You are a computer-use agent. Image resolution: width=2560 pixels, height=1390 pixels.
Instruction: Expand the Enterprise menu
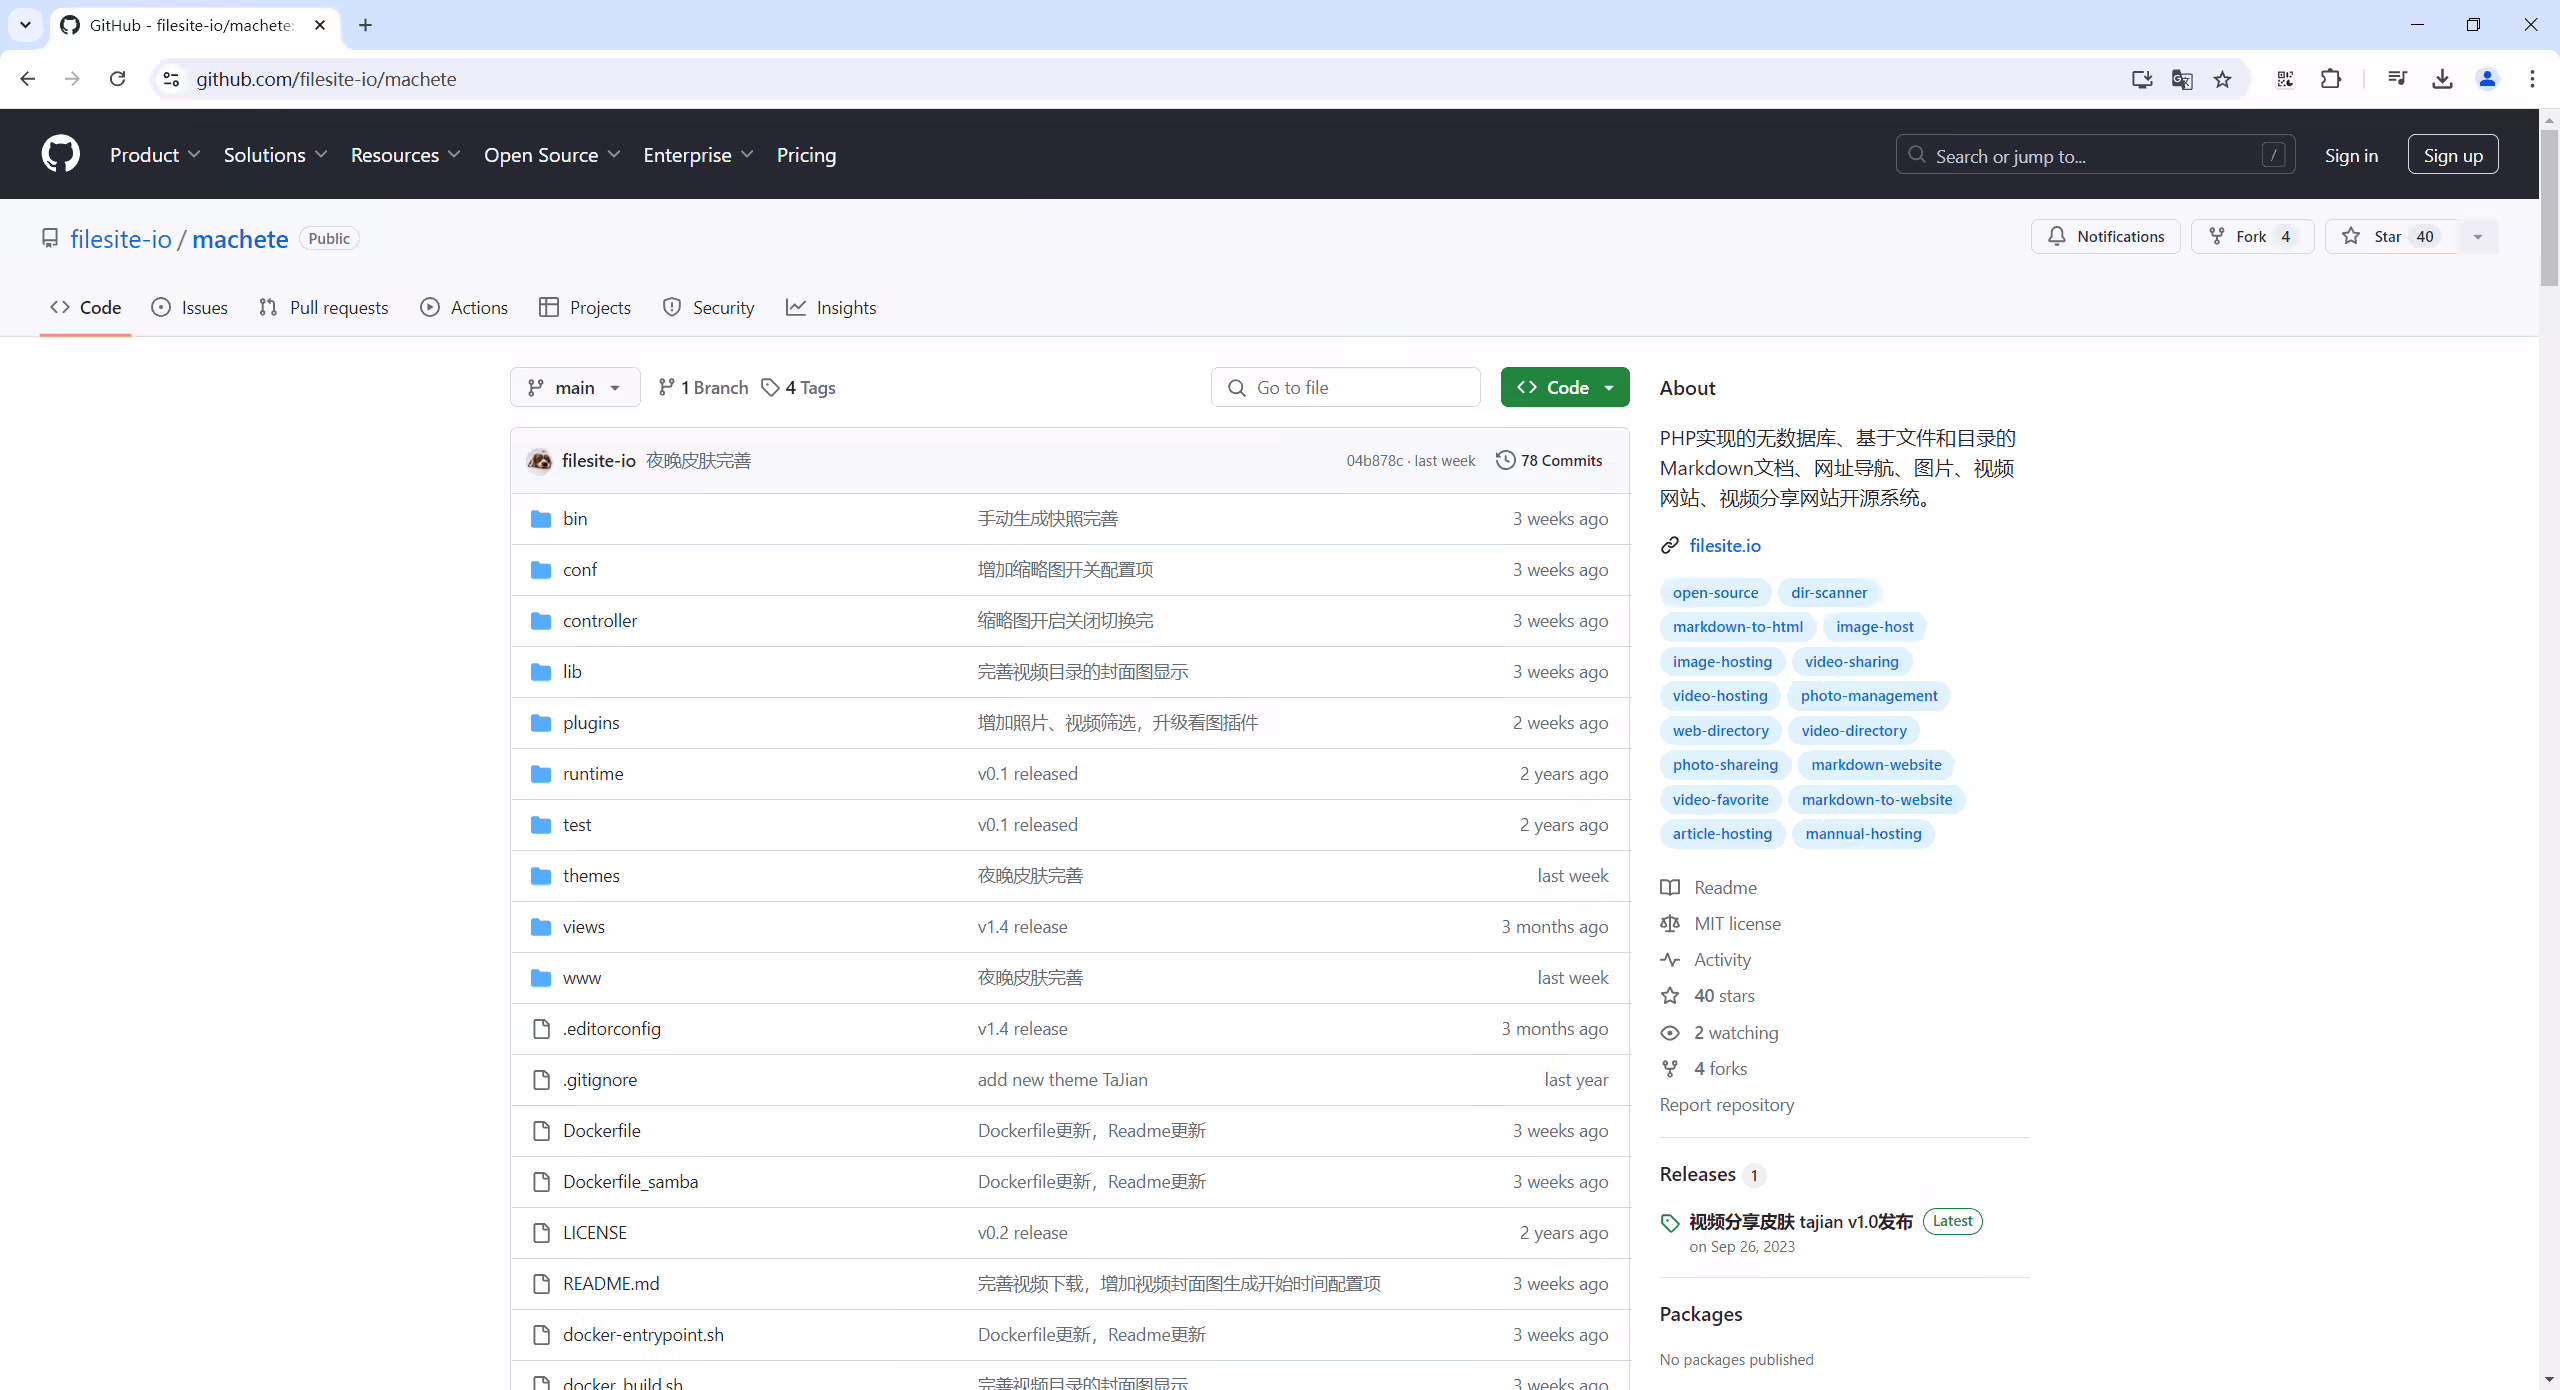point(698,155)
